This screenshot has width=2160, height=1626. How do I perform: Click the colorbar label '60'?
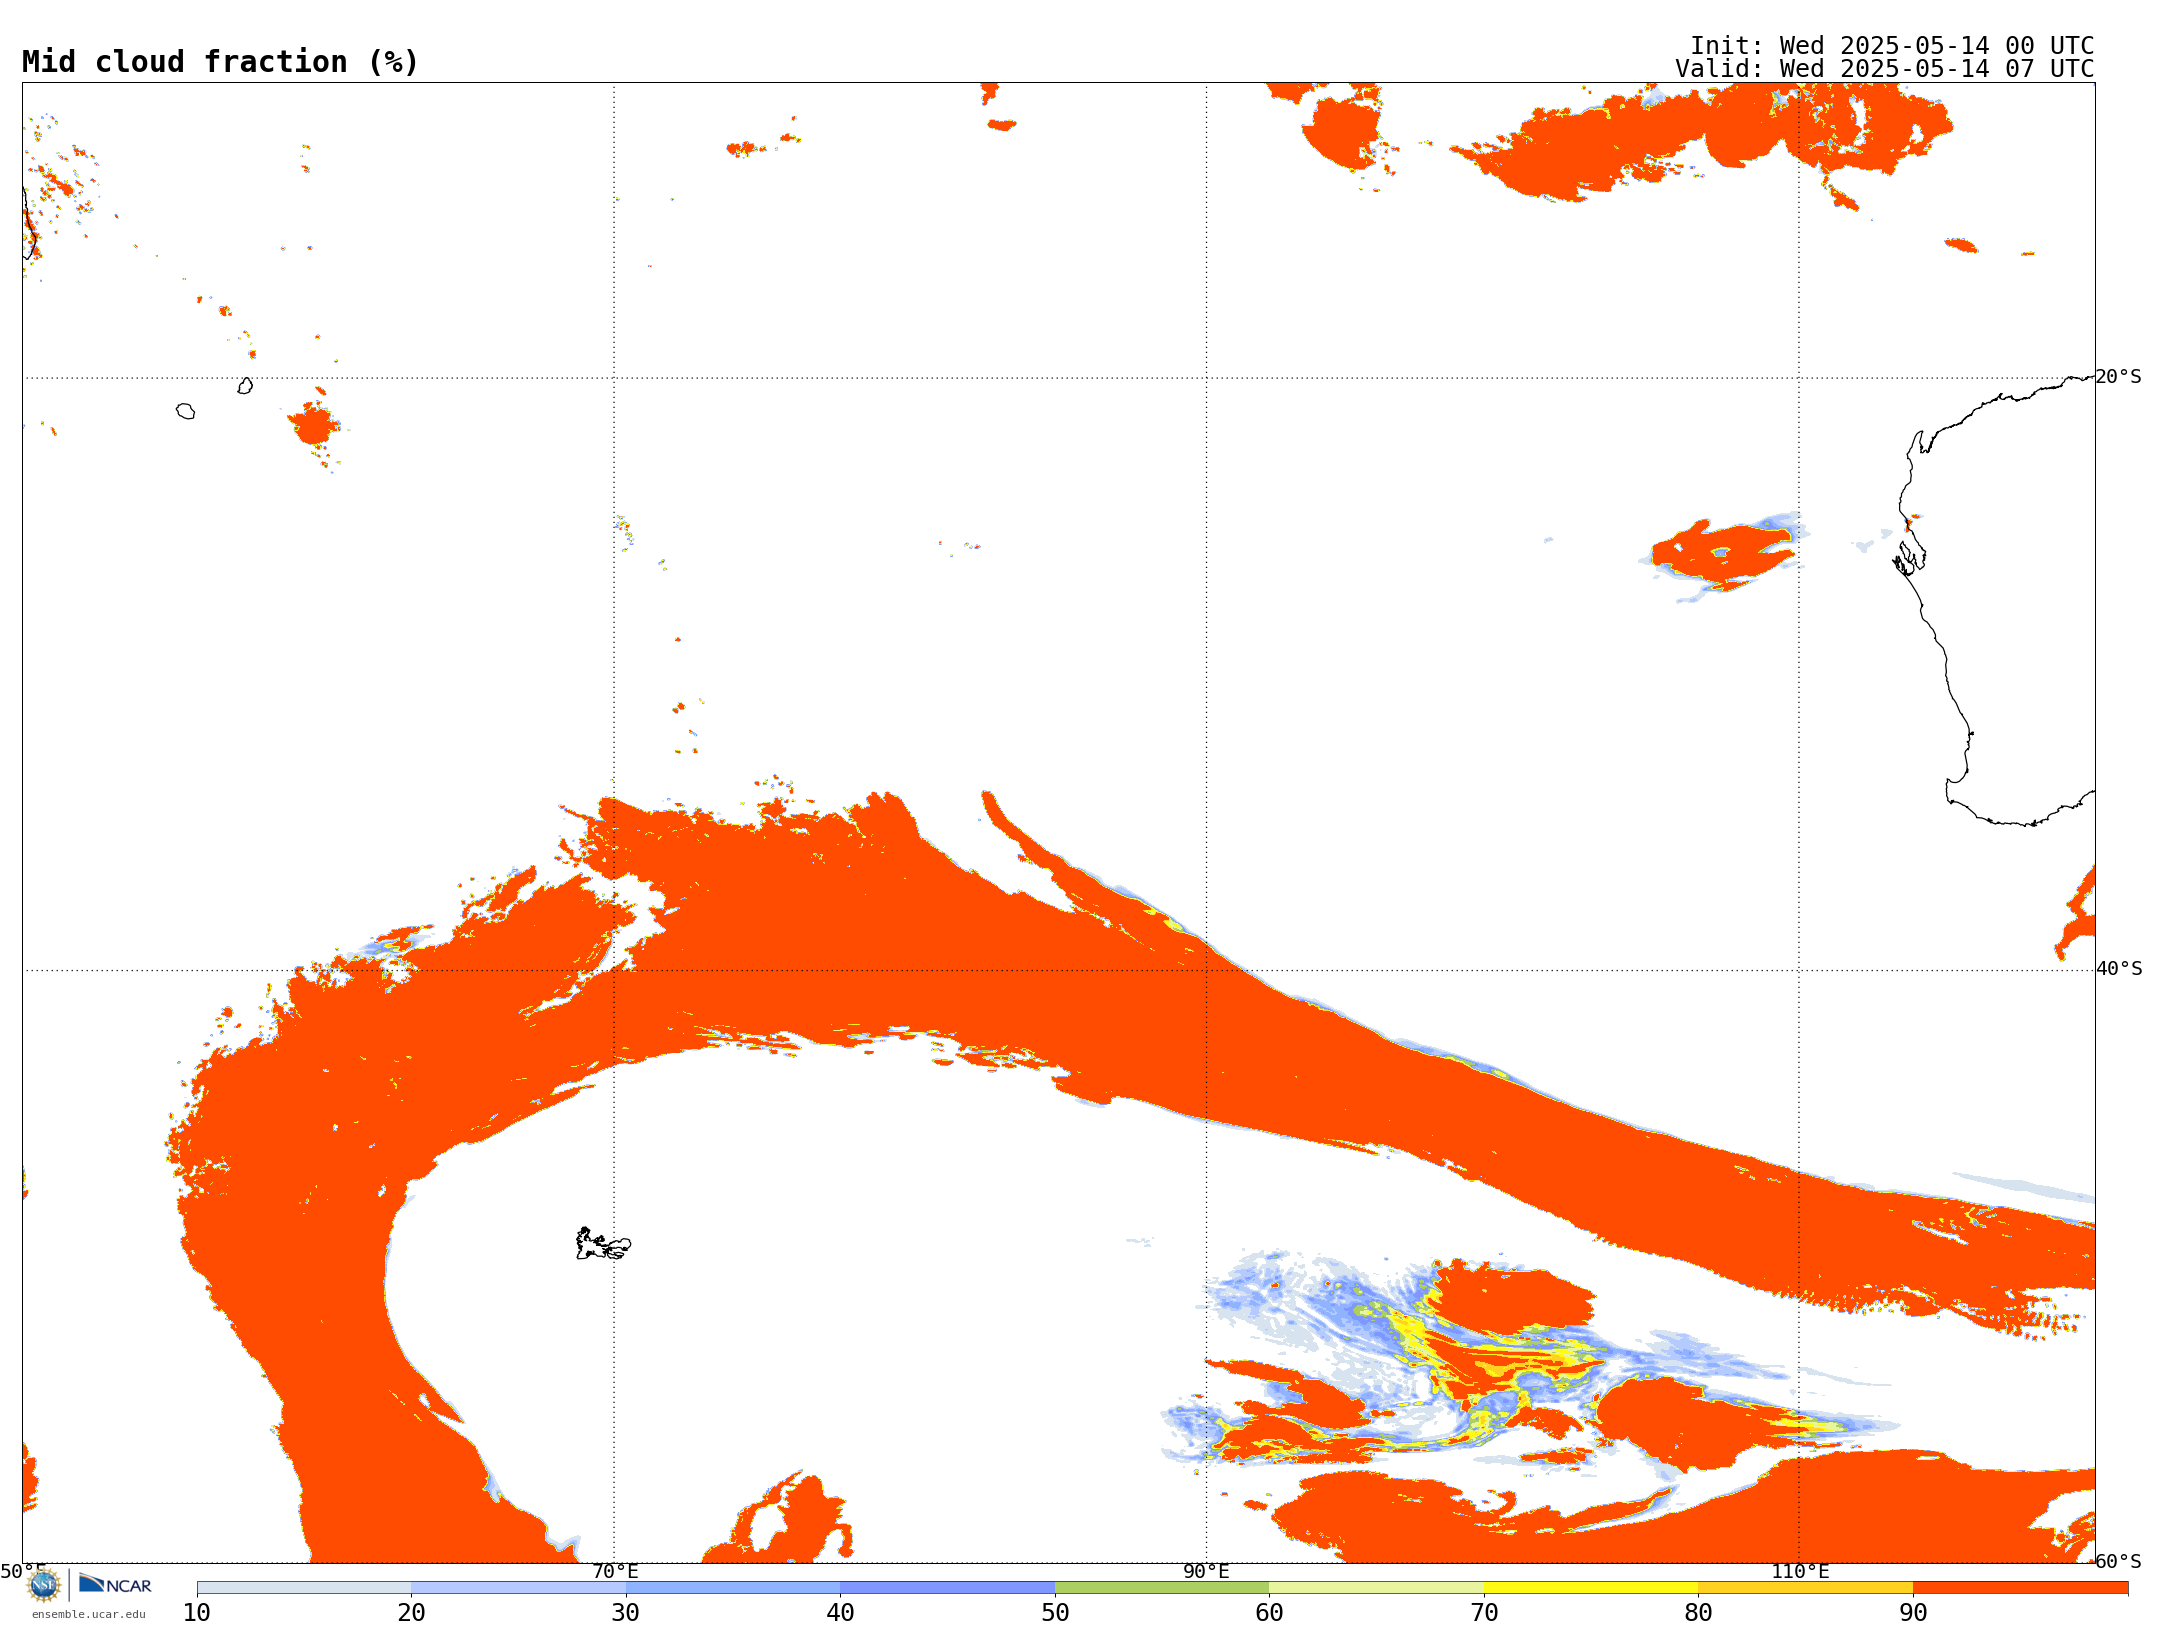(x=1269, y=1613)
